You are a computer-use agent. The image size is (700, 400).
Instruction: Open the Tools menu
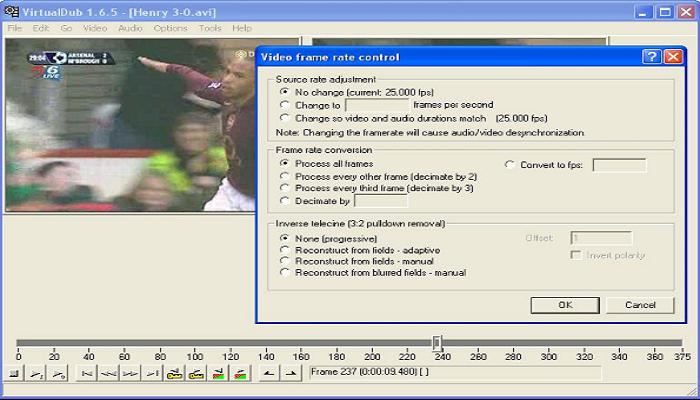point(210,28)
